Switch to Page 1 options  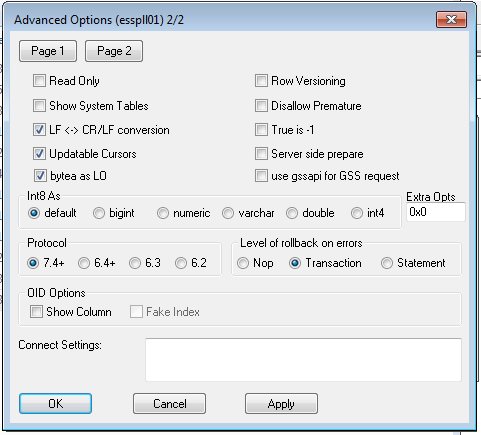point(48,51)
